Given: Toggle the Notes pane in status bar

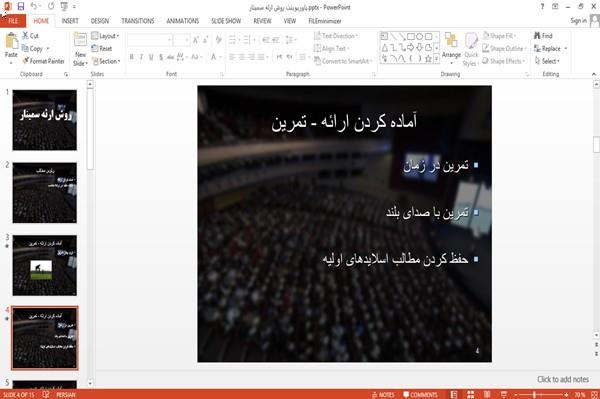Looking at the screenshot, I should click(383, 394).
